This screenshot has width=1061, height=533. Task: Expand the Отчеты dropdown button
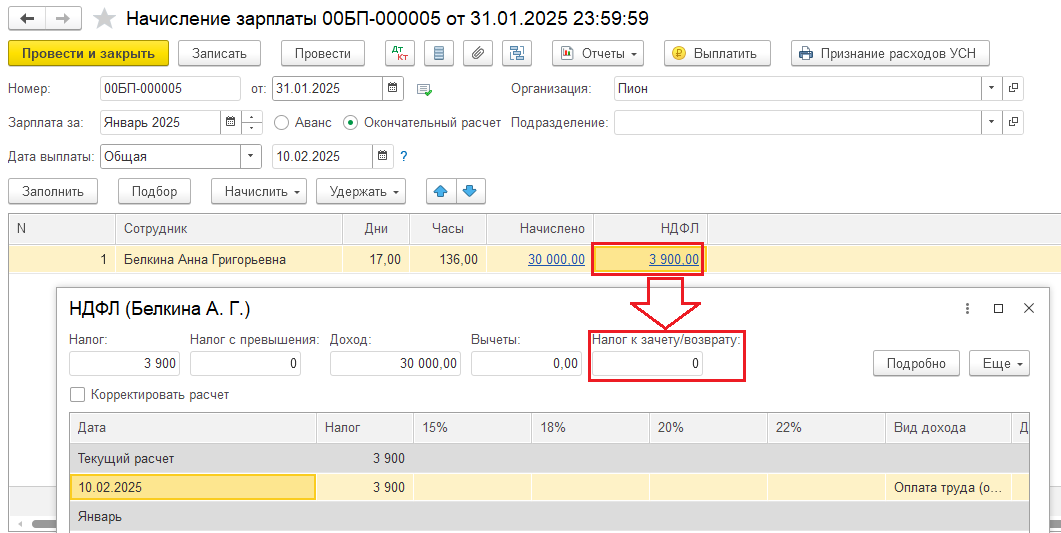coord(598,53)
